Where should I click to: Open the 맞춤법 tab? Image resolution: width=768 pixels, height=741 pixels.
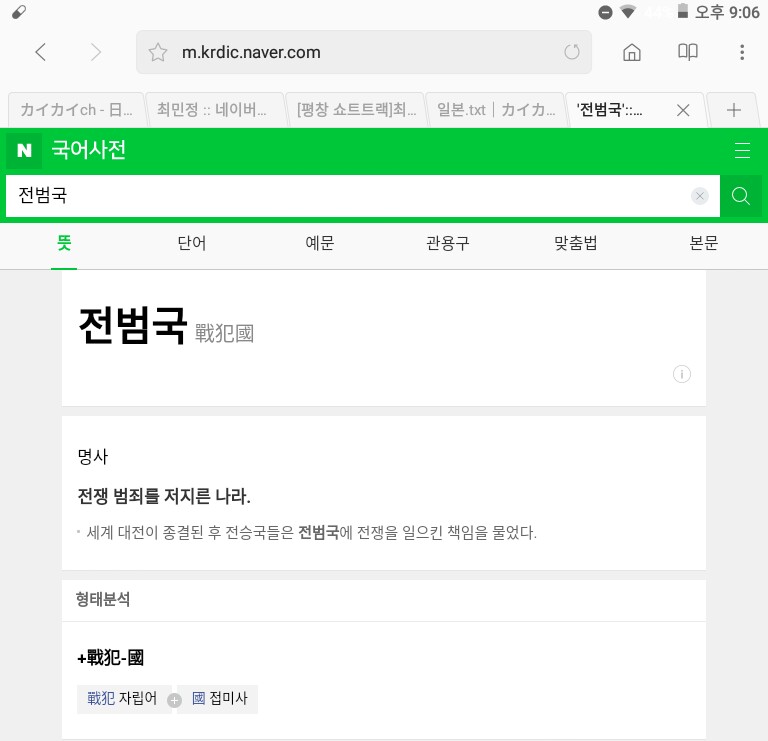coord(575,243)
